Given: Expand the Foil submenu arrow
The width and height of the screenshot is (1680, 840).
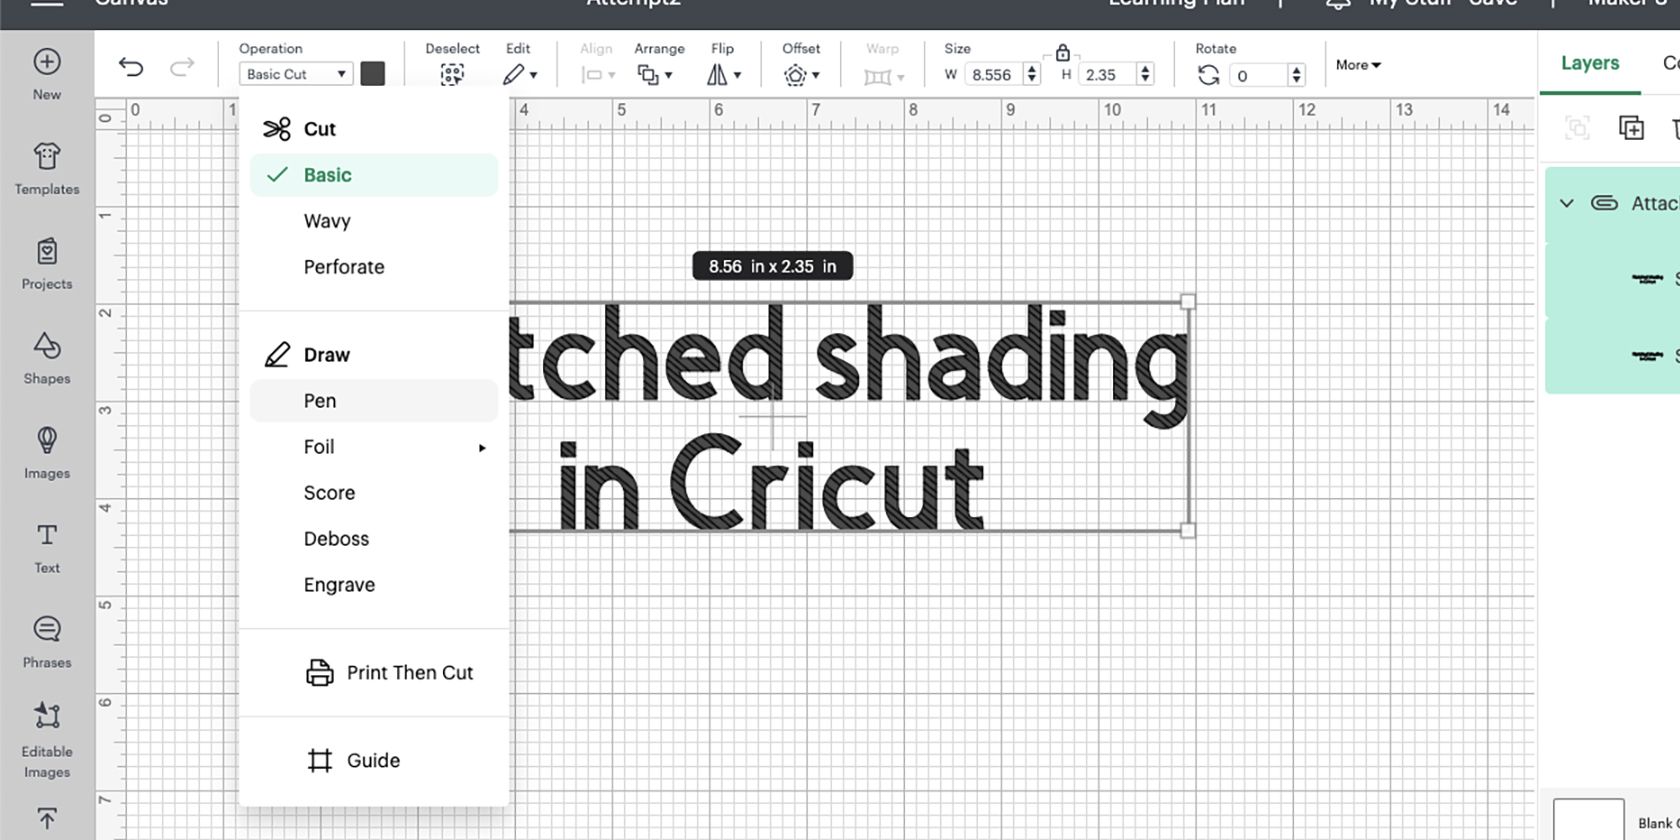Looking at the screenshot, I should point(482,447).
